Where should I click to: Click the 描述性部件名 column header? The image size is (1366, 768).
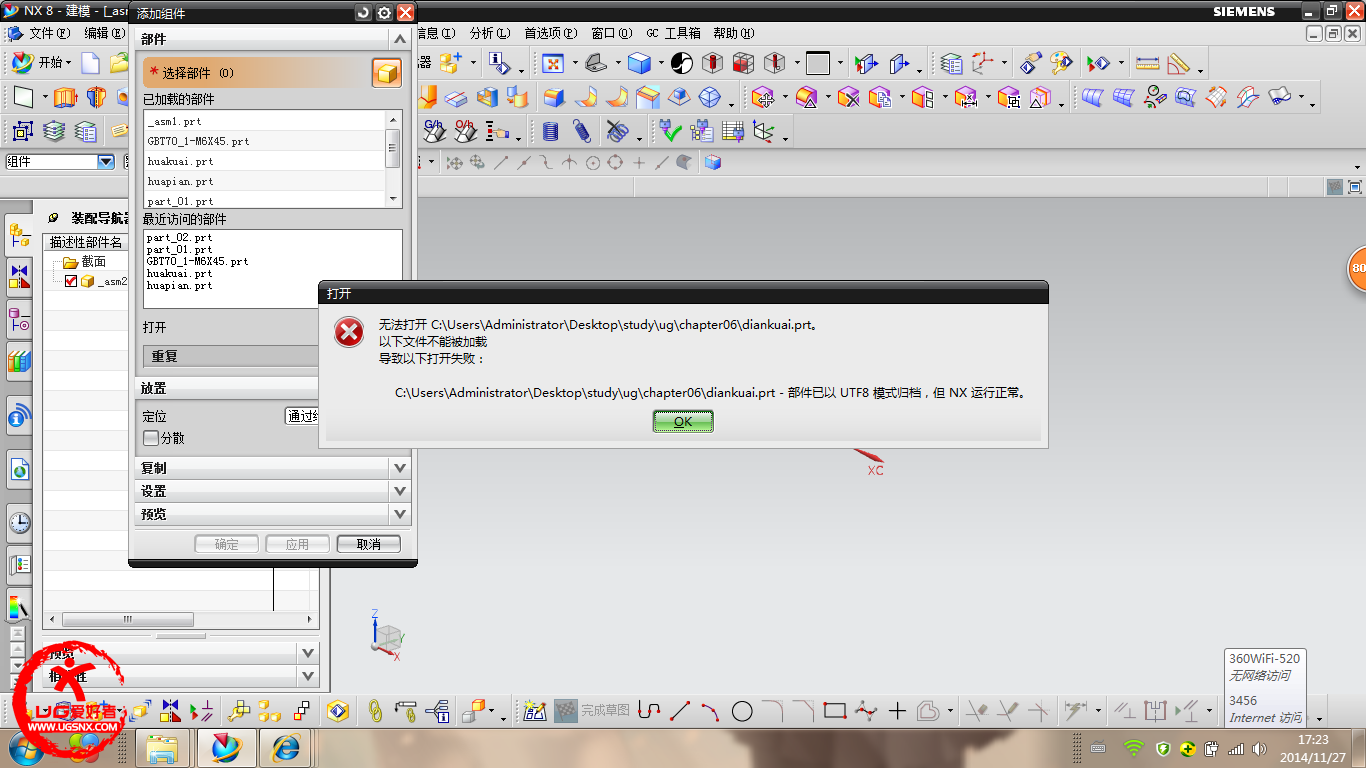pos(87,242)
